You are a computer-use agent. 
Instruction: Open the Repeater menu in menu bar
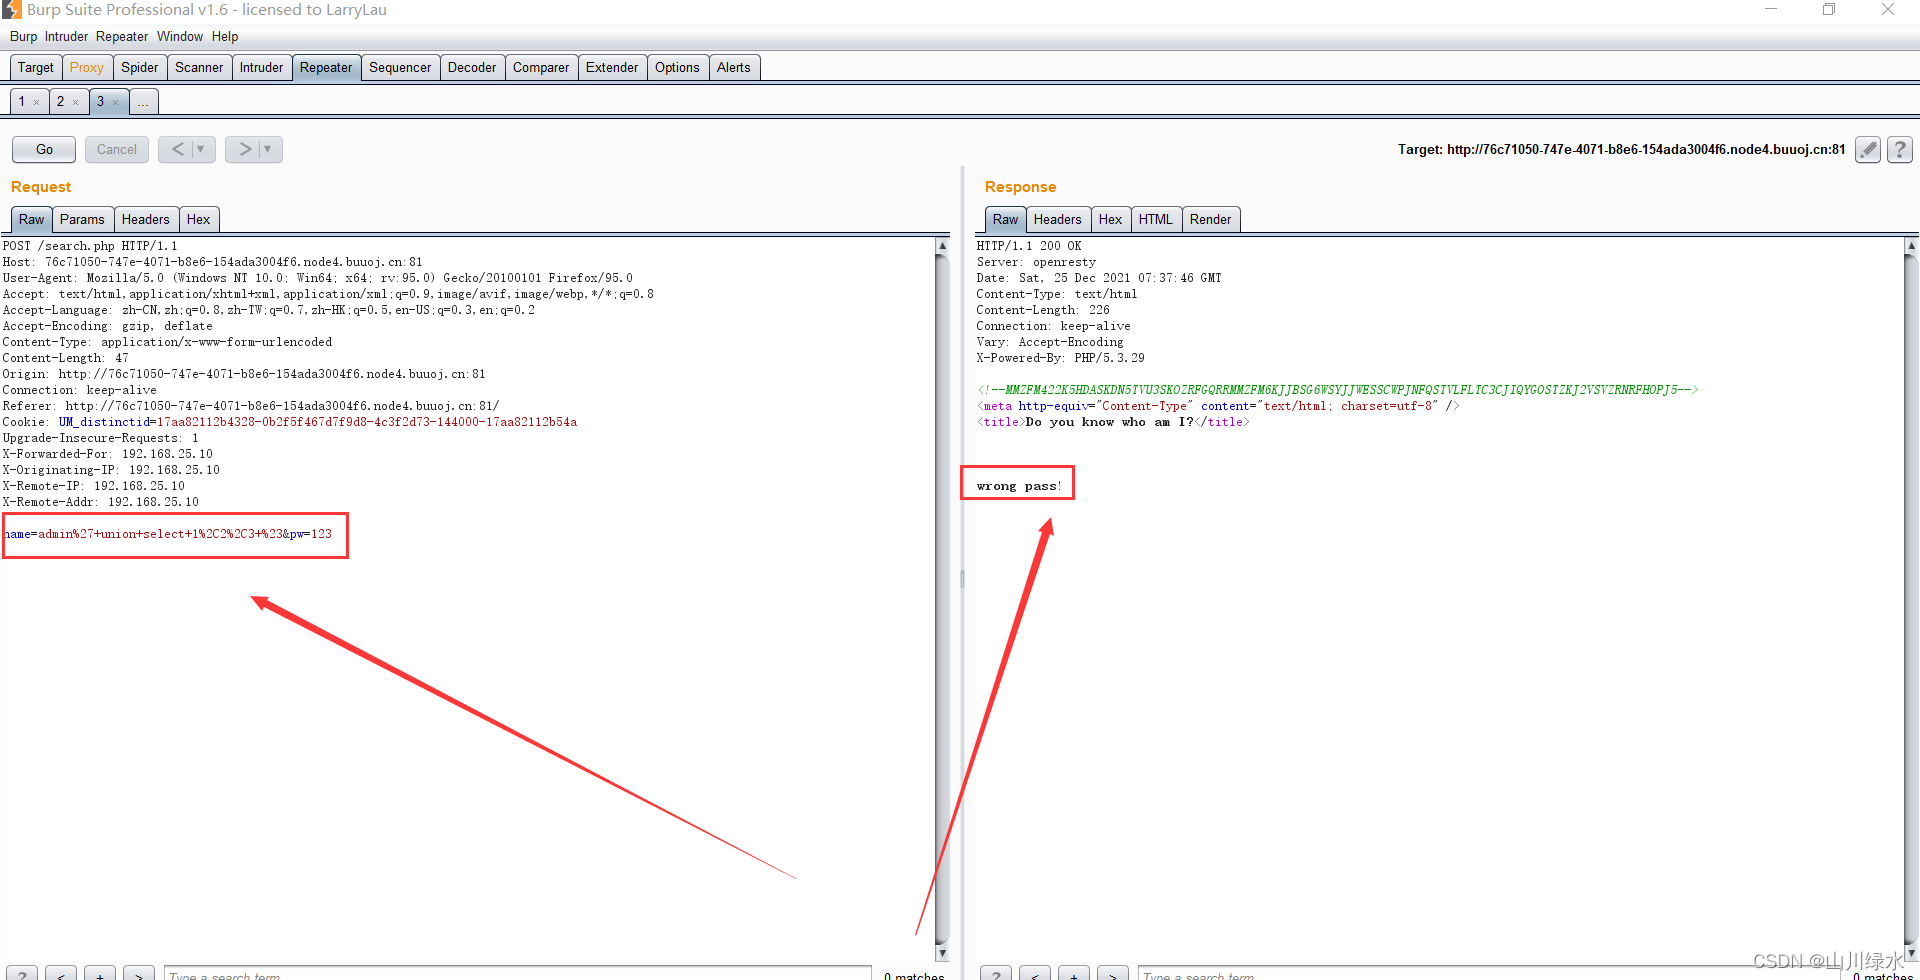point(122,37)
